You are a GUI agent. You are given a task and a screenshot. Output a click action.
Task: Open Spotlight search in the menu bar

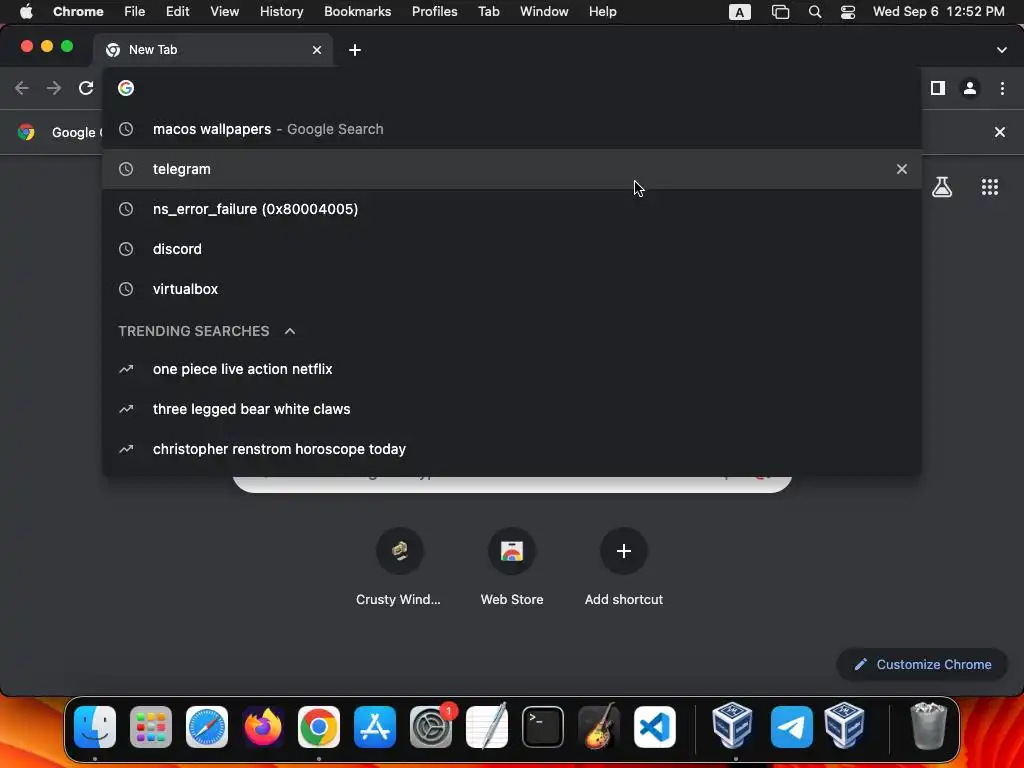click(814, 12)
